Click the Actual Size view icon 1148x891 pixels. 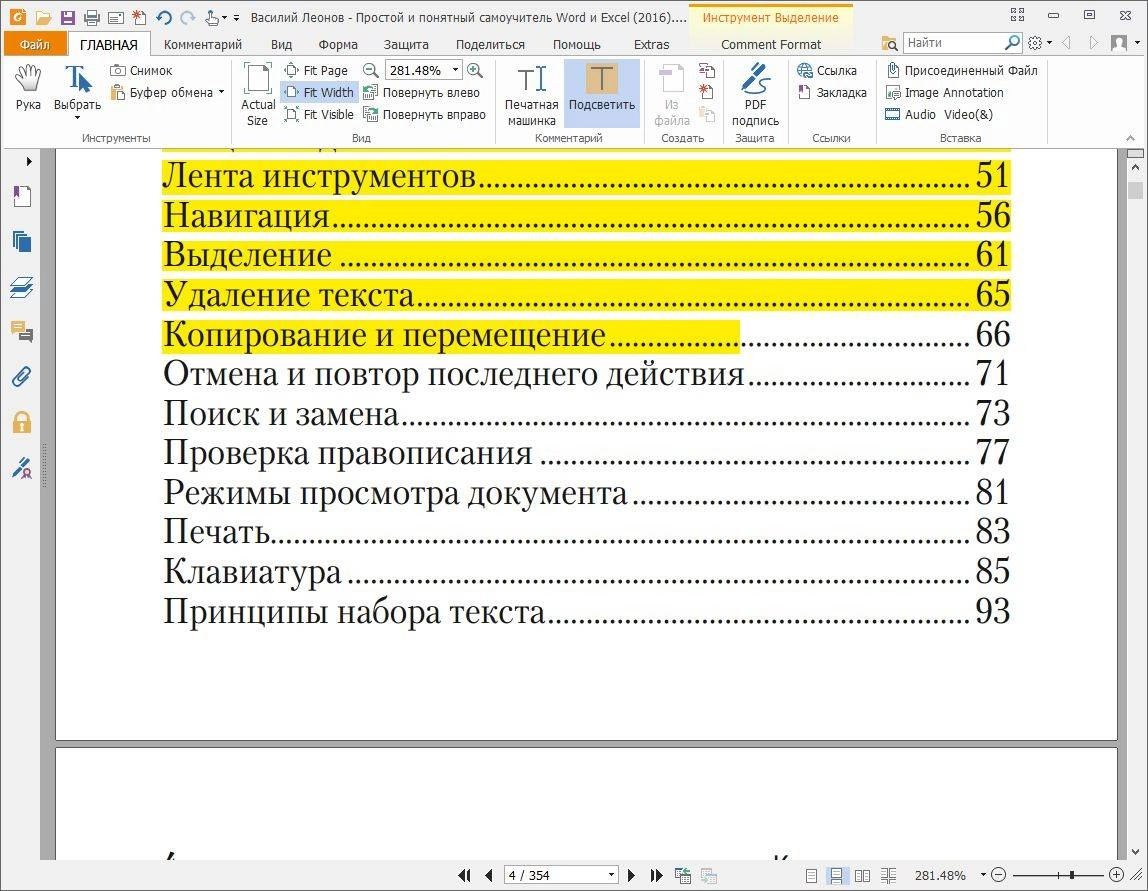(x=258, y=95)
